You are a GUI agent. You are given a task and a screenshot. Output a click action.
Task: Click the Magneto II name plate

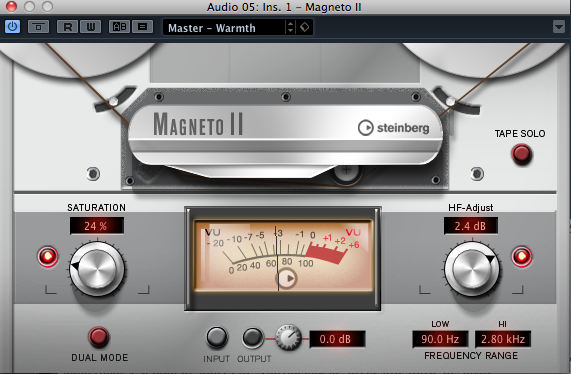coord(198,124)
